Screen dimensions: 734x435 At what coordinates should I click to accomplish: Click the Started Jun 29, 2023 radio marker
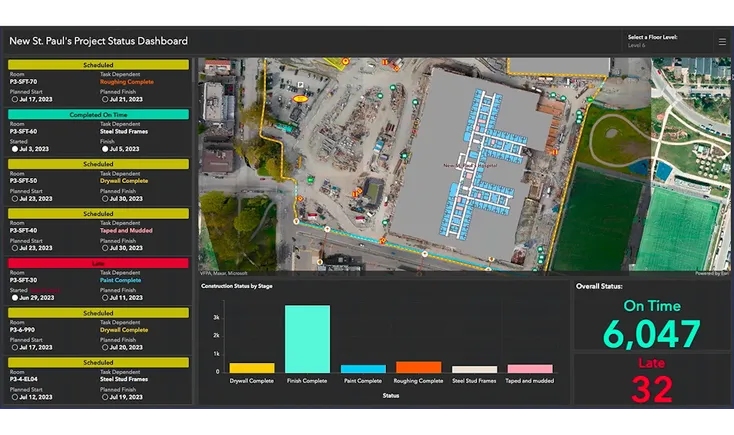pos(14,298)
